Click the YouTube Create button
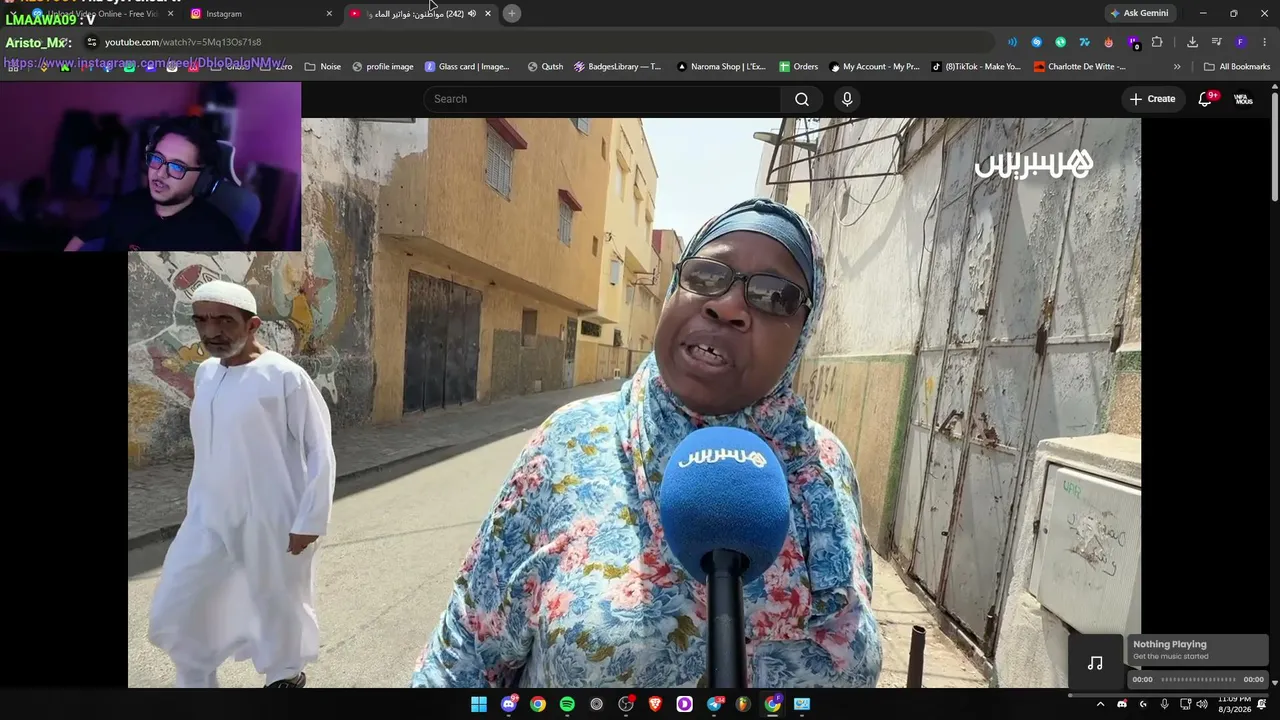This screenshot has width=1280, height=720. tap(1153, 99)
